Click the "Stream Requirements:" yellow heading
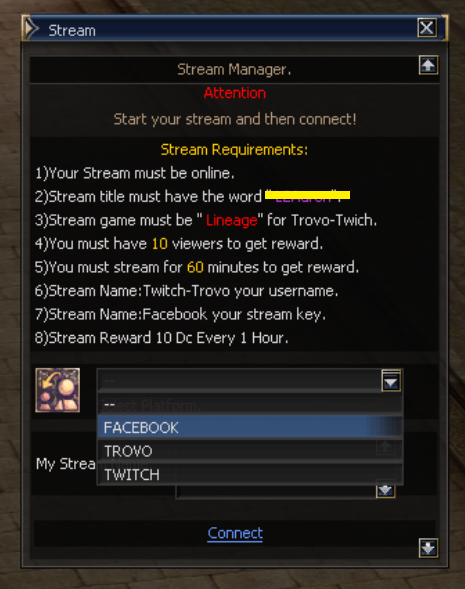Viewport: 465px width, 589px height. point(234,150)
